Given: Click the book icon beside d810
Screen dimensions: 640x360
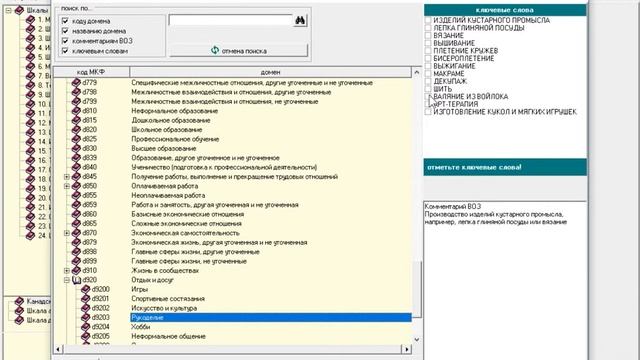Looking at the screenshot, I should click(x=76, y=111).
